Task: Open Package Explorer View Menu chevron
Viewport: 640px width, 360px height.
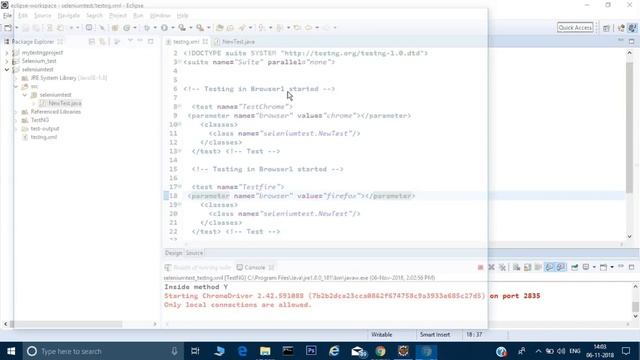Action: tap(130, 41)
